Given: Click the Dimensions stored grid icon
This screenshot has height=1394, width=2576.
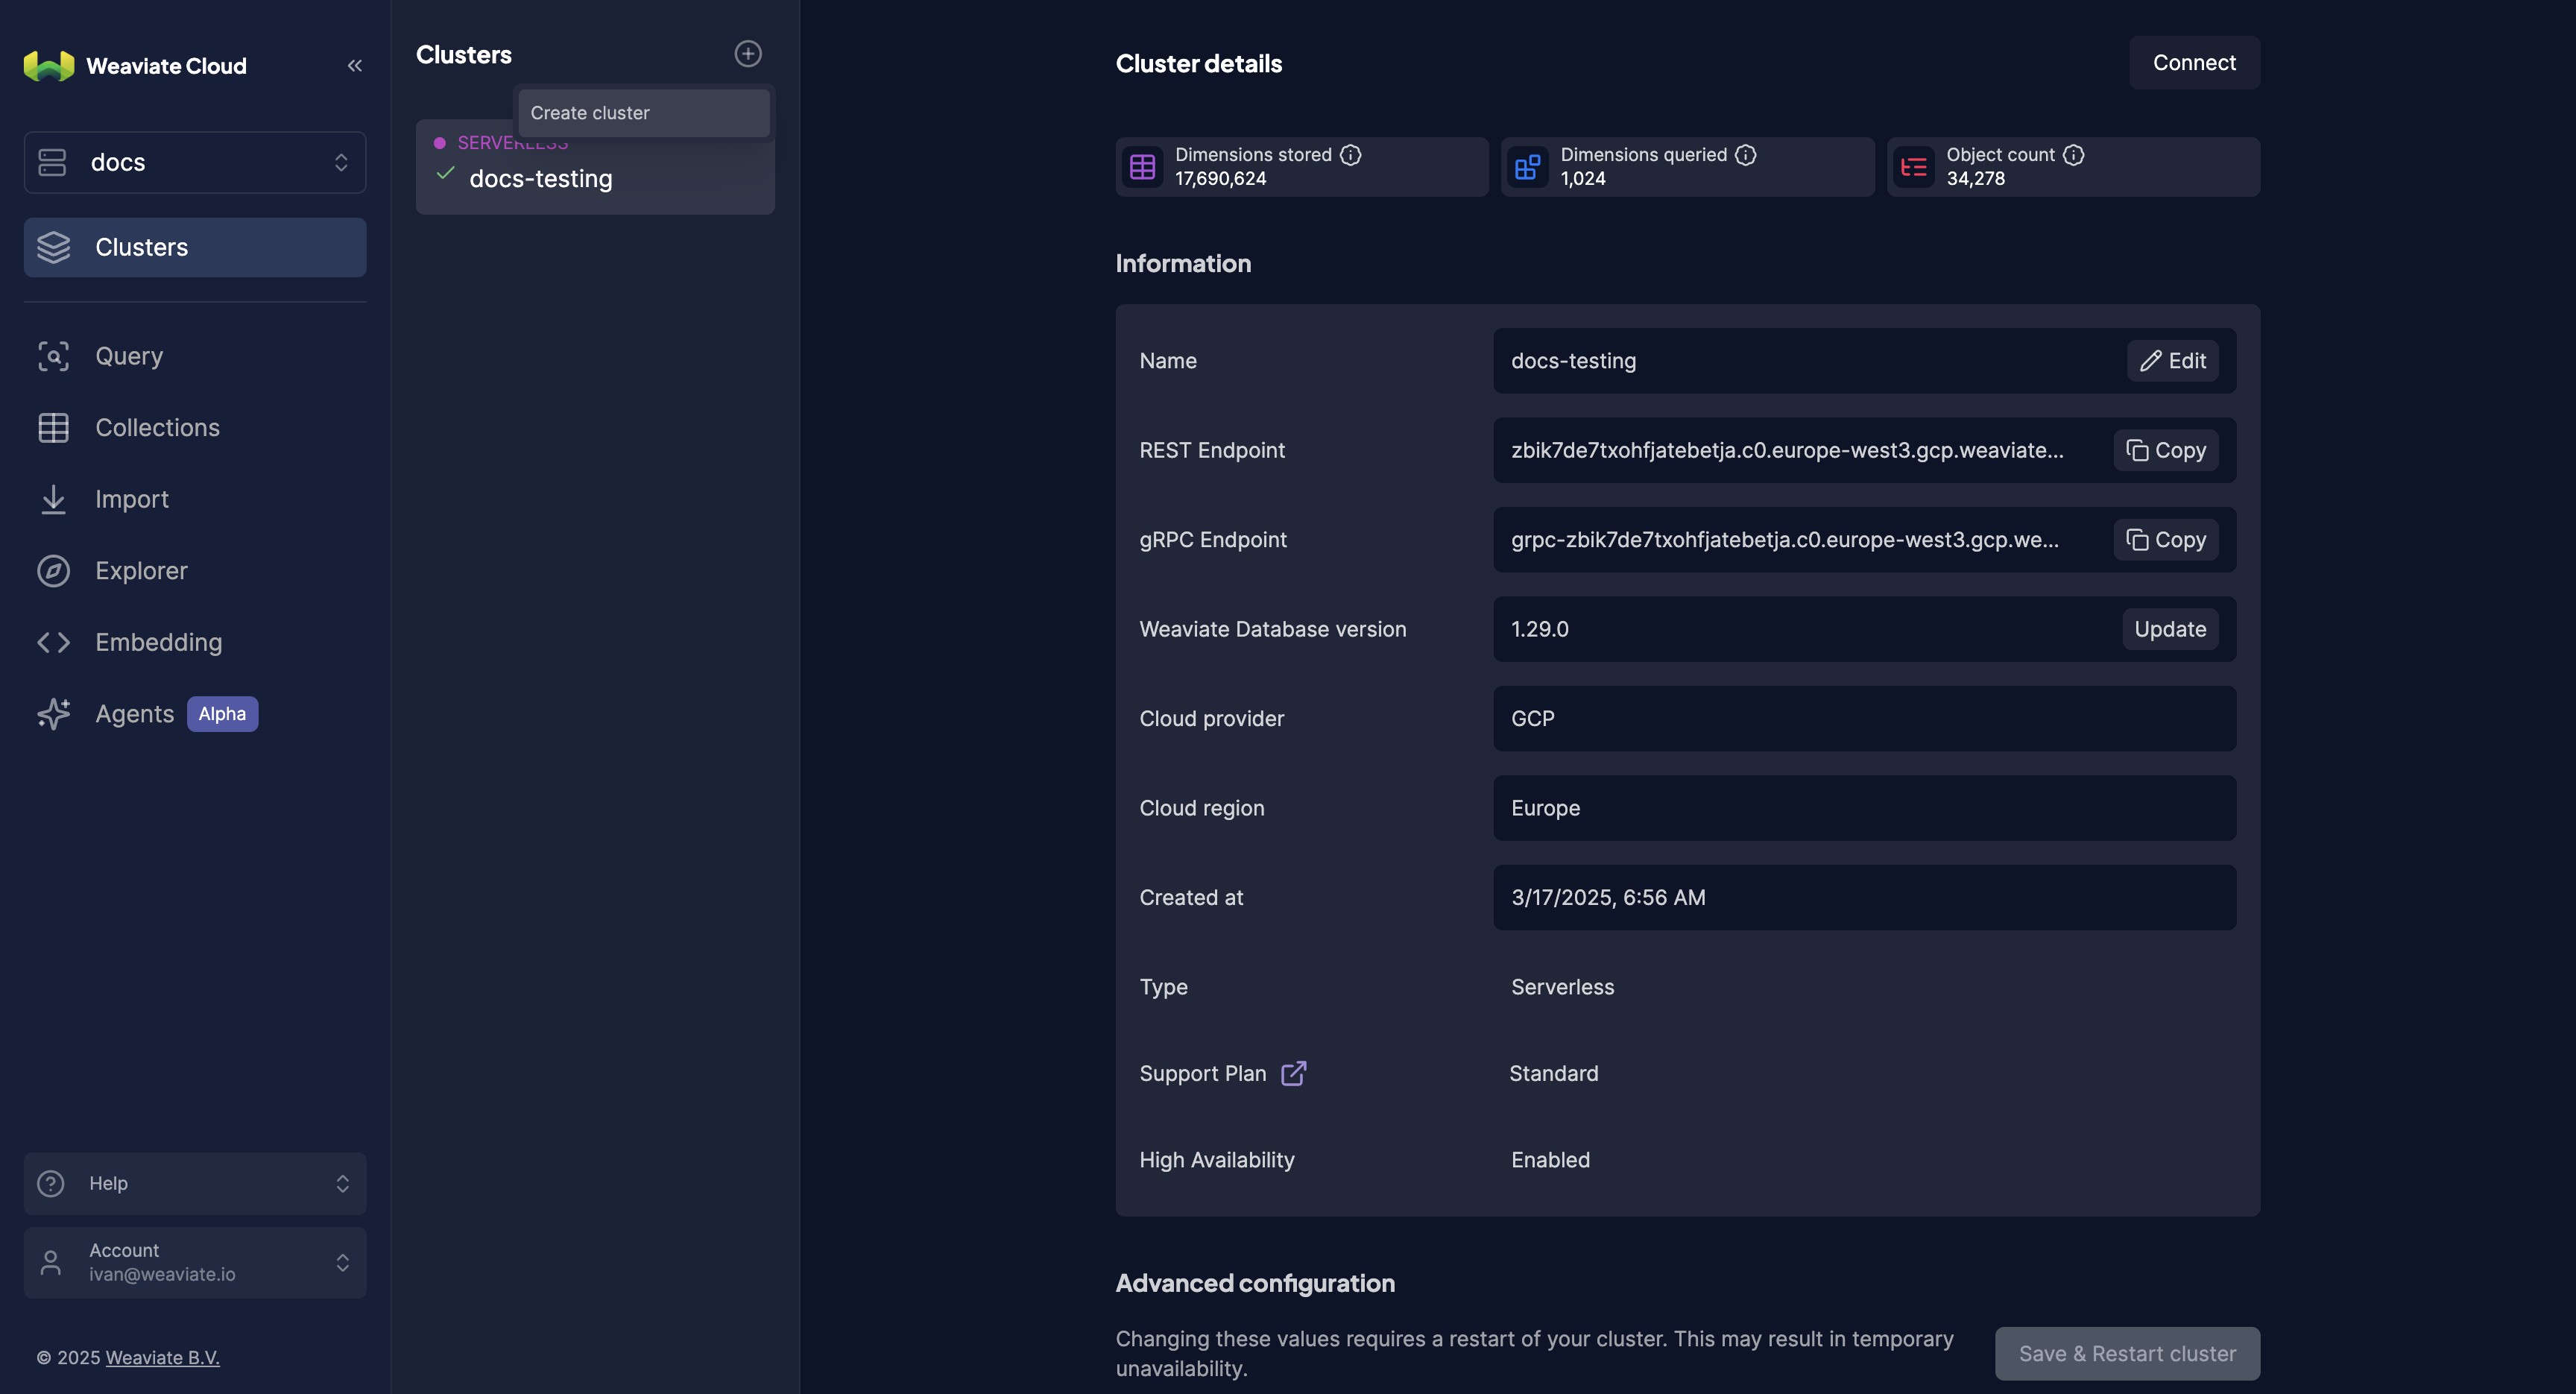Looking at the screenshot, I should 1143,167.
